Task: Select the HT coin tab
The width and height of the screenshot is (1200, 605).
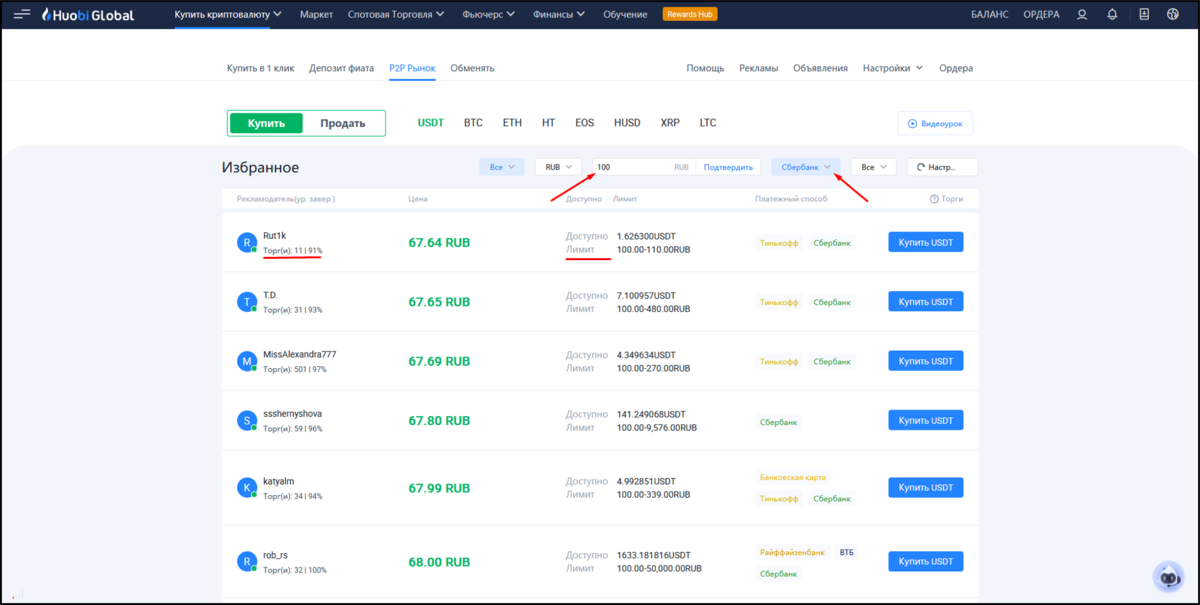Action: click(548, 123)
